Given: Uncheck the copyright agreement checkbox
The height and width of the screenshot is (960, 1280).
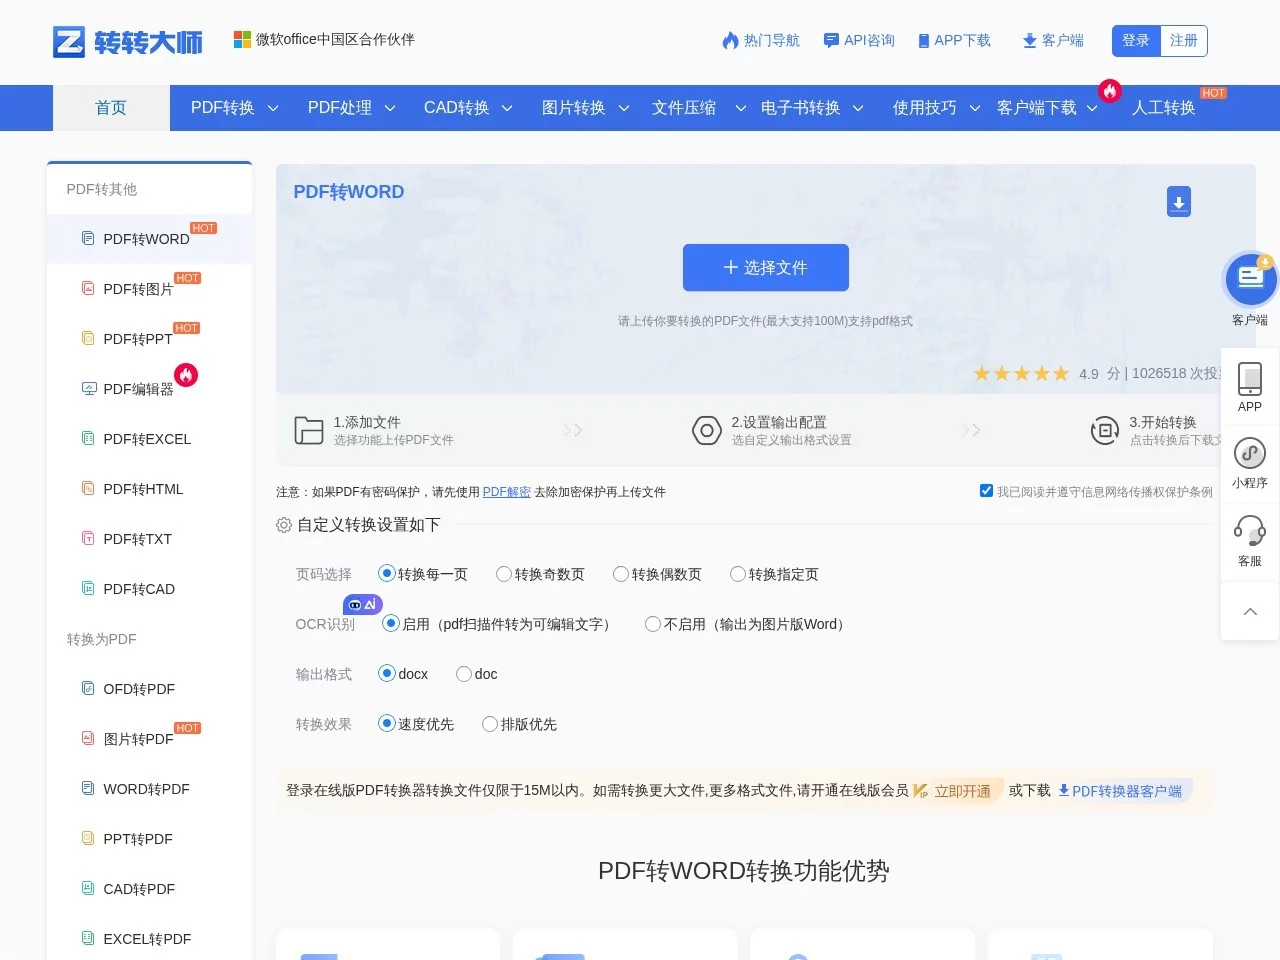Looking at the screenshot, I should pos(987,490).
